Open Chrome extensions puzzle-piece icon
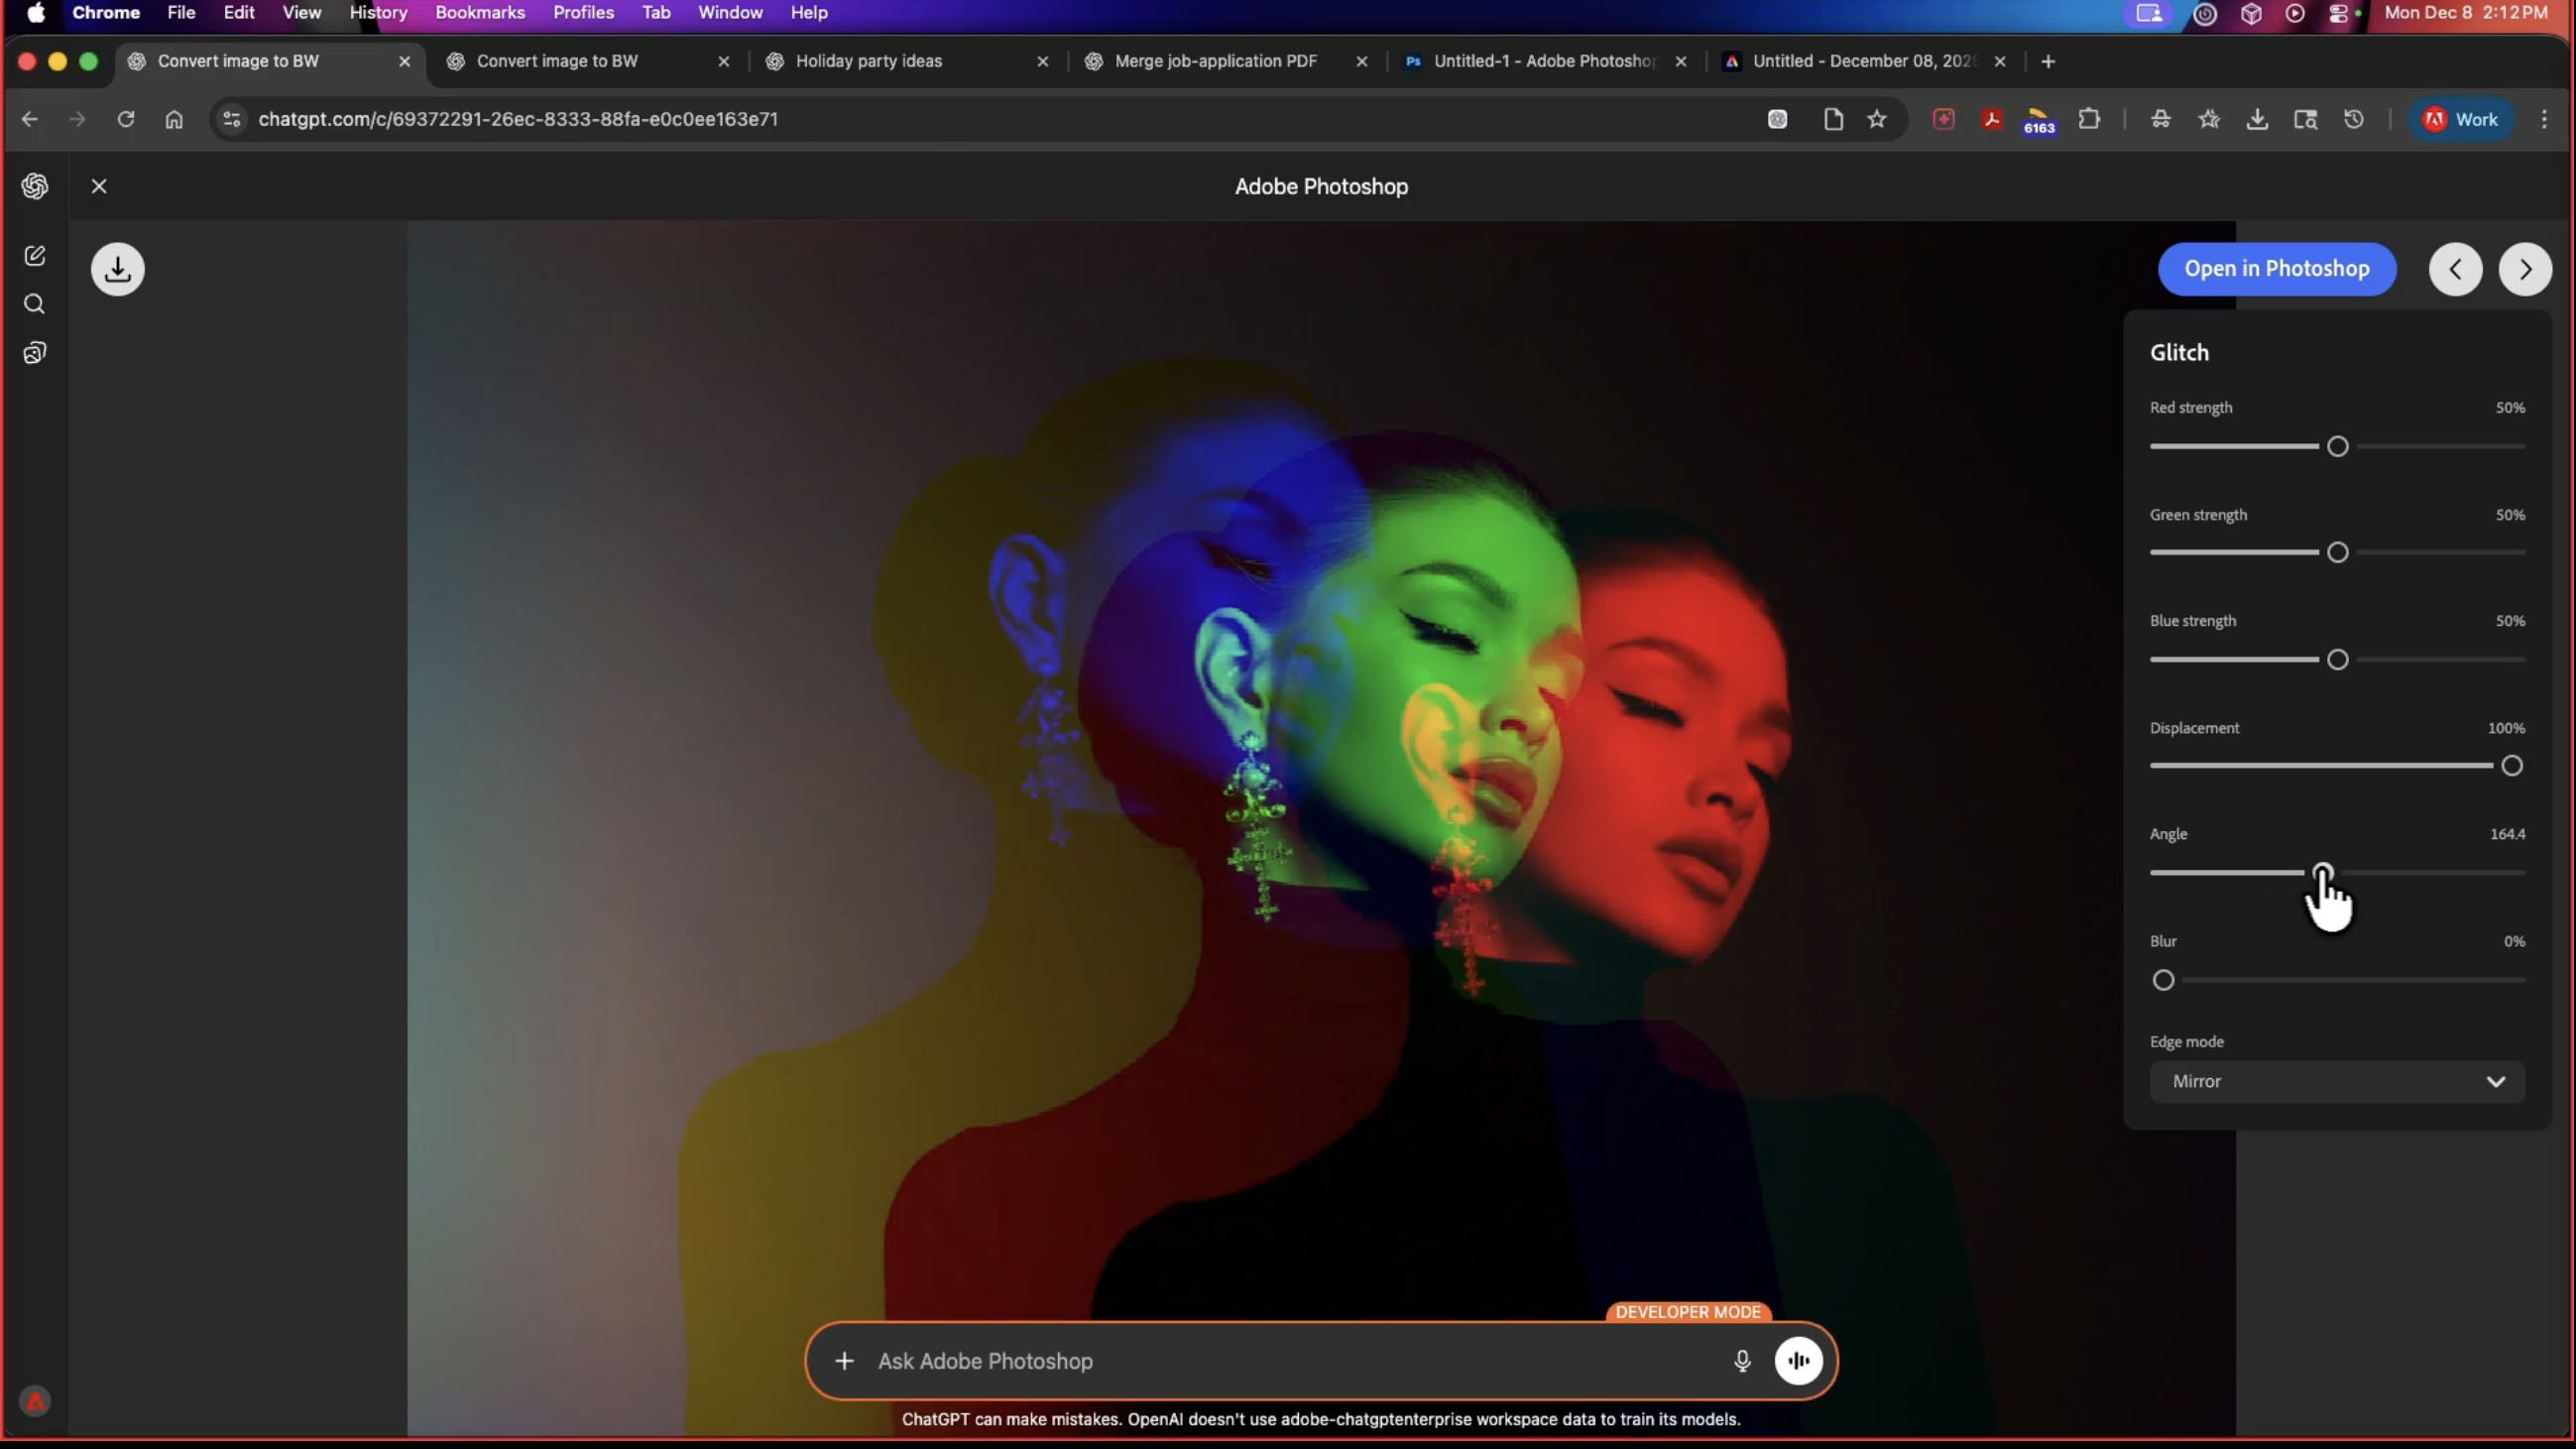The height and width of the screenshot is (1449, 2576). [x=2089, y=119]
